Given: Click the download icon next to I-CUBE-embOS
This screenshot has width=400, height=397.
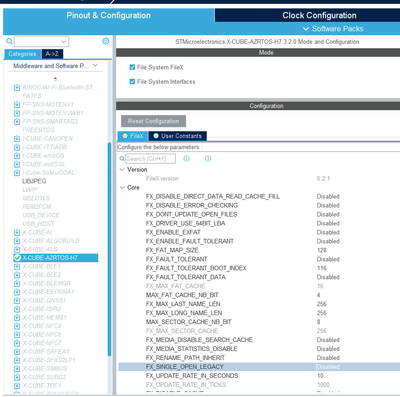Looking at the screenshot, I should [x=17, y=156].
